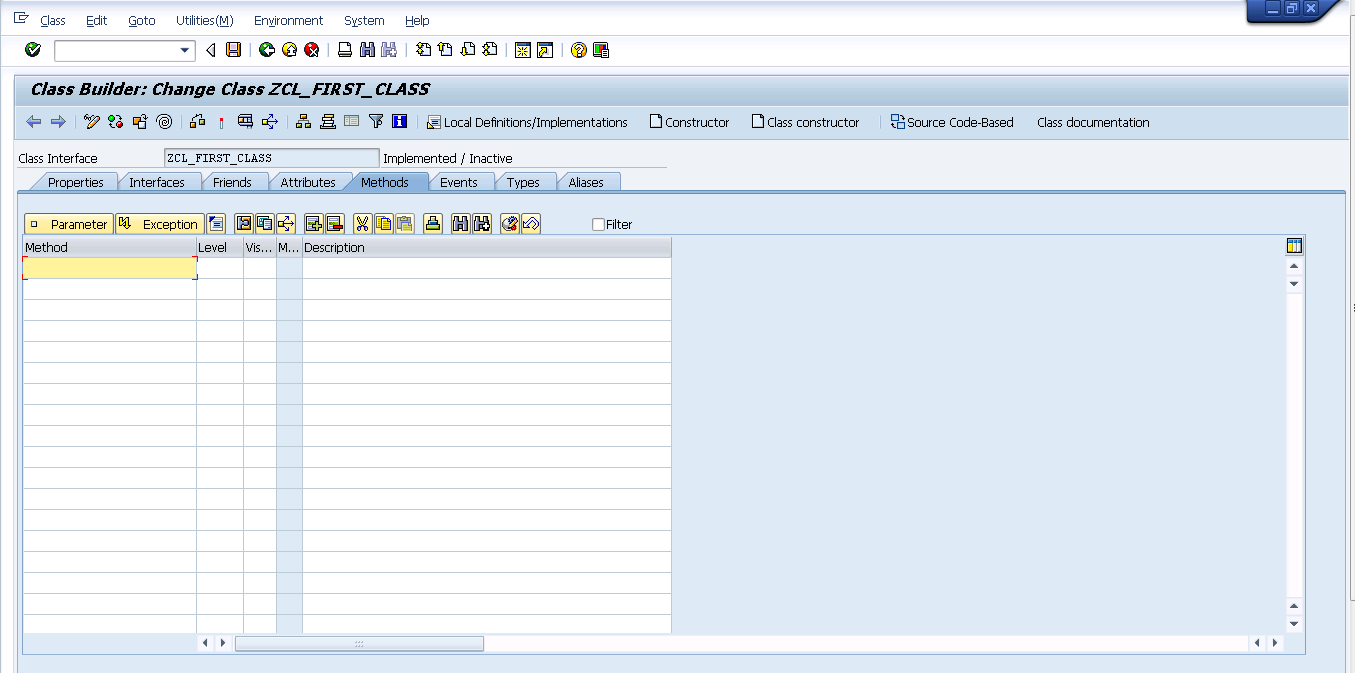Click the Display/Change pencil icon
Screen dimensions: 1355x673
coord(92,122)
